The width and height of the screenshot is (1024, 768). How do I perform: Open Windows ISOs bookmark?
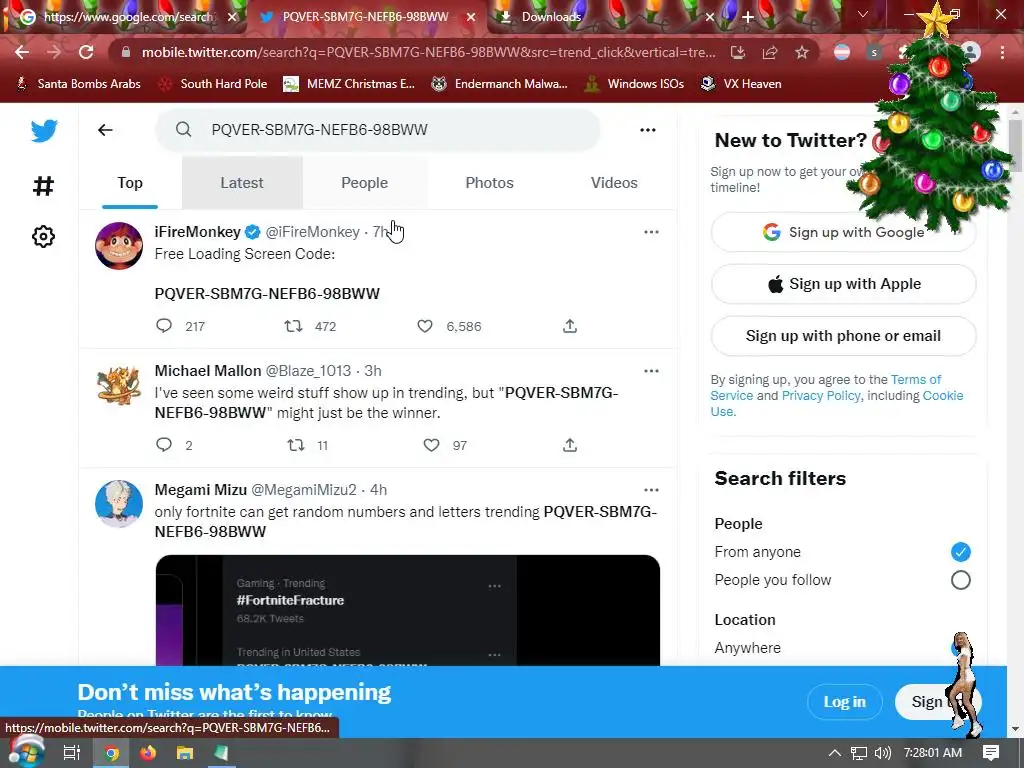click(634, 84)
